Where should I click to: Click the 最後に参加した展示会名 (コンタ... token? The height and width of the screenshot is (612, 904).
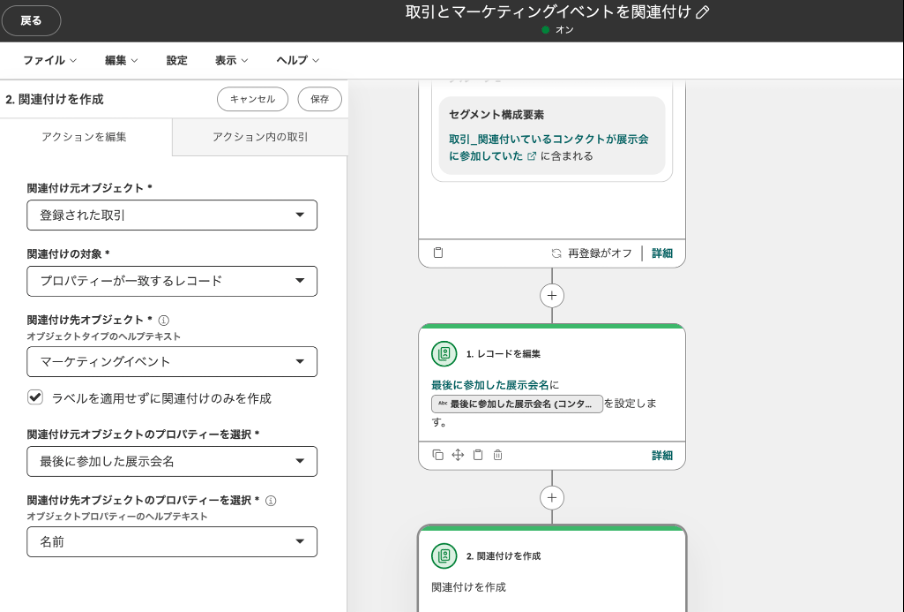(x=517, y=404)
